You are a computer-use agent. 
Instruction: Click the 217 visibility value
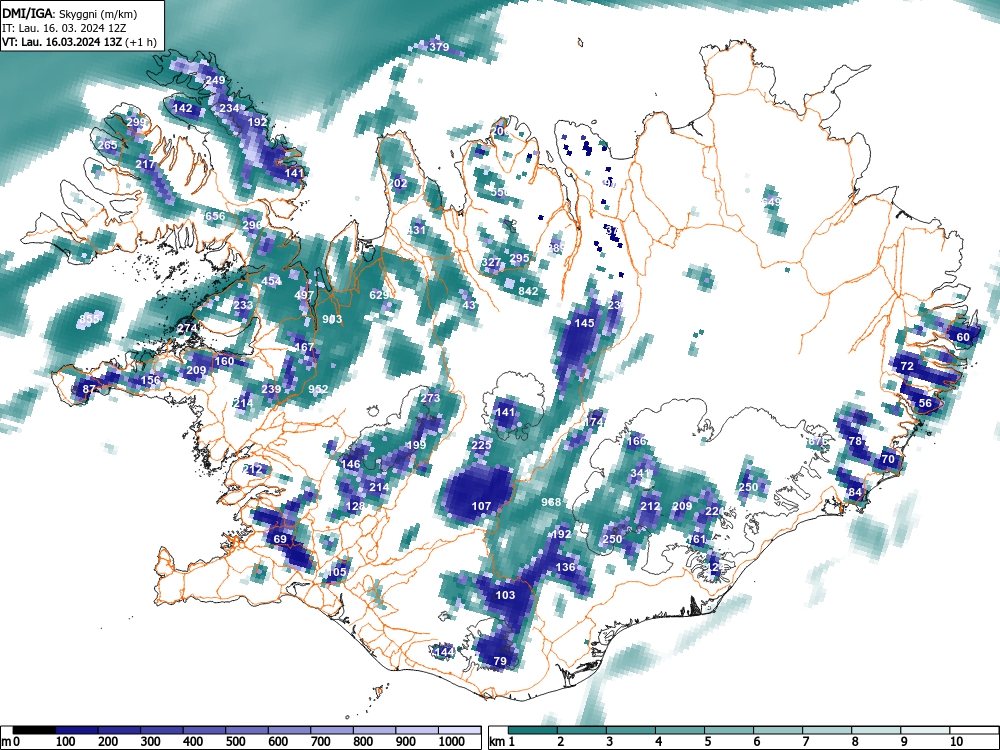[x=145, y=164]
